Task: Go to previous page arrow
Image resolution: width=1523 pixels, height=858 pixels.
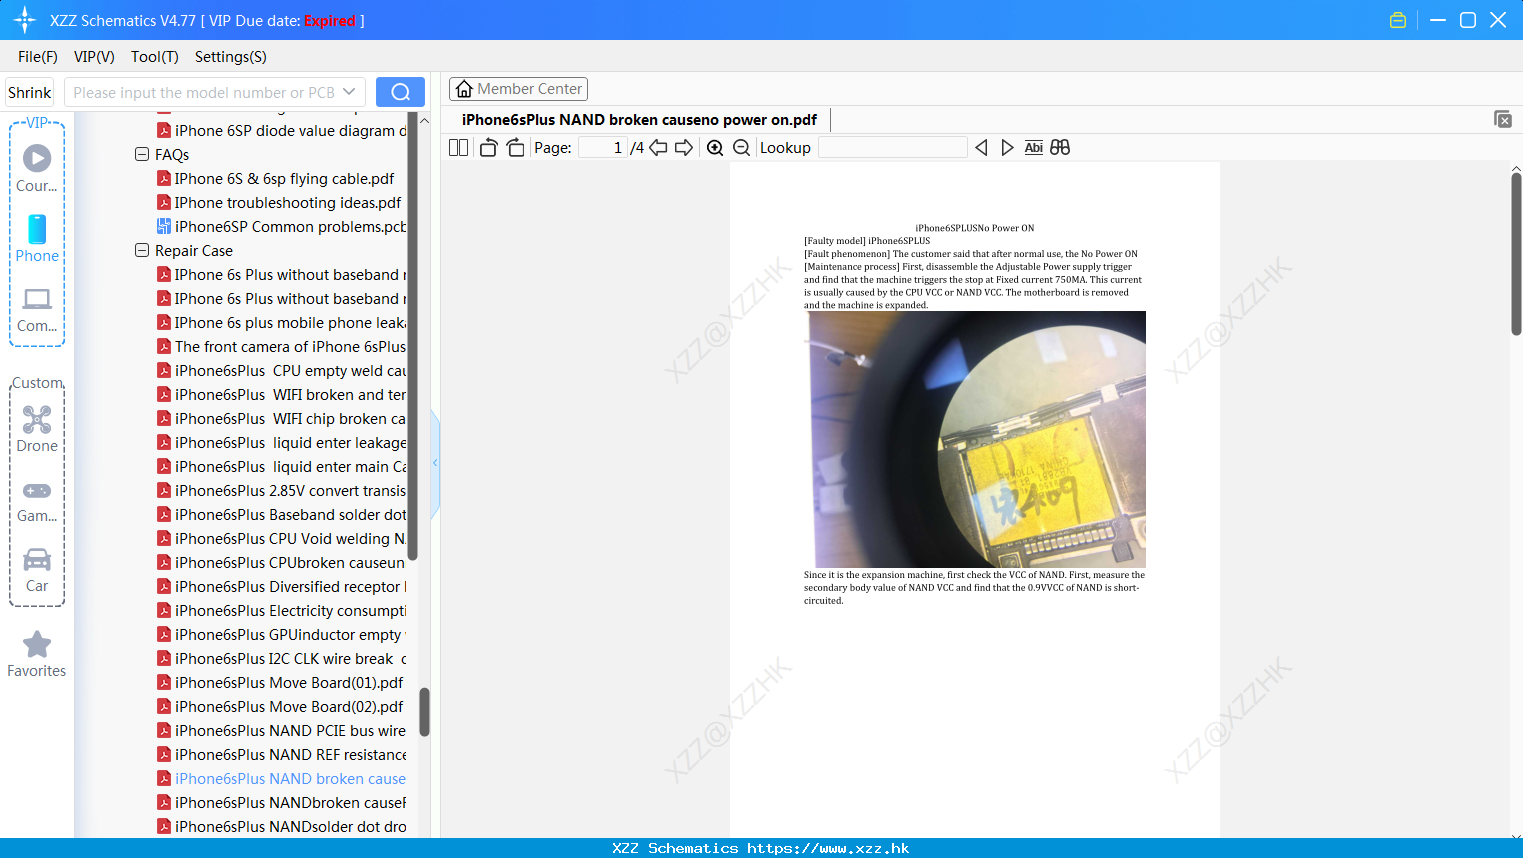Action: point(658,147)
